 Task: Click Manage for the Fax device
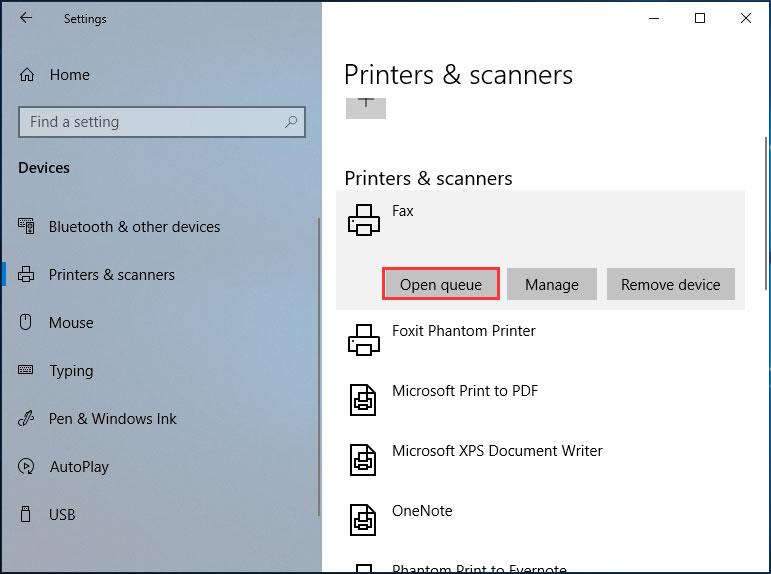pyautogui.click(x=552, y=284)
